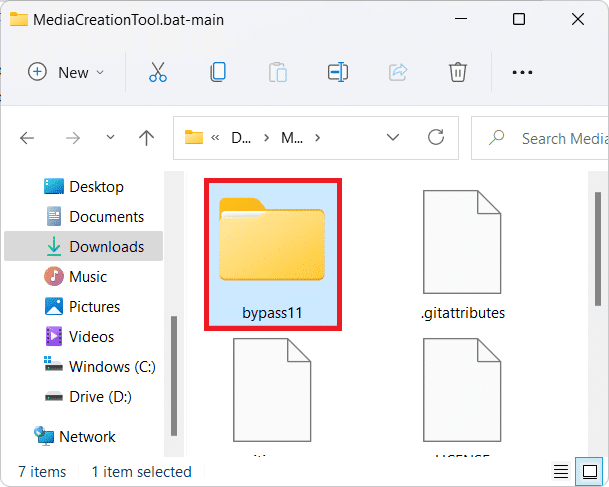Viewport: 609px width, 487px height.
Task: Select Network in the navigation pane
Action: click(75, 437)
